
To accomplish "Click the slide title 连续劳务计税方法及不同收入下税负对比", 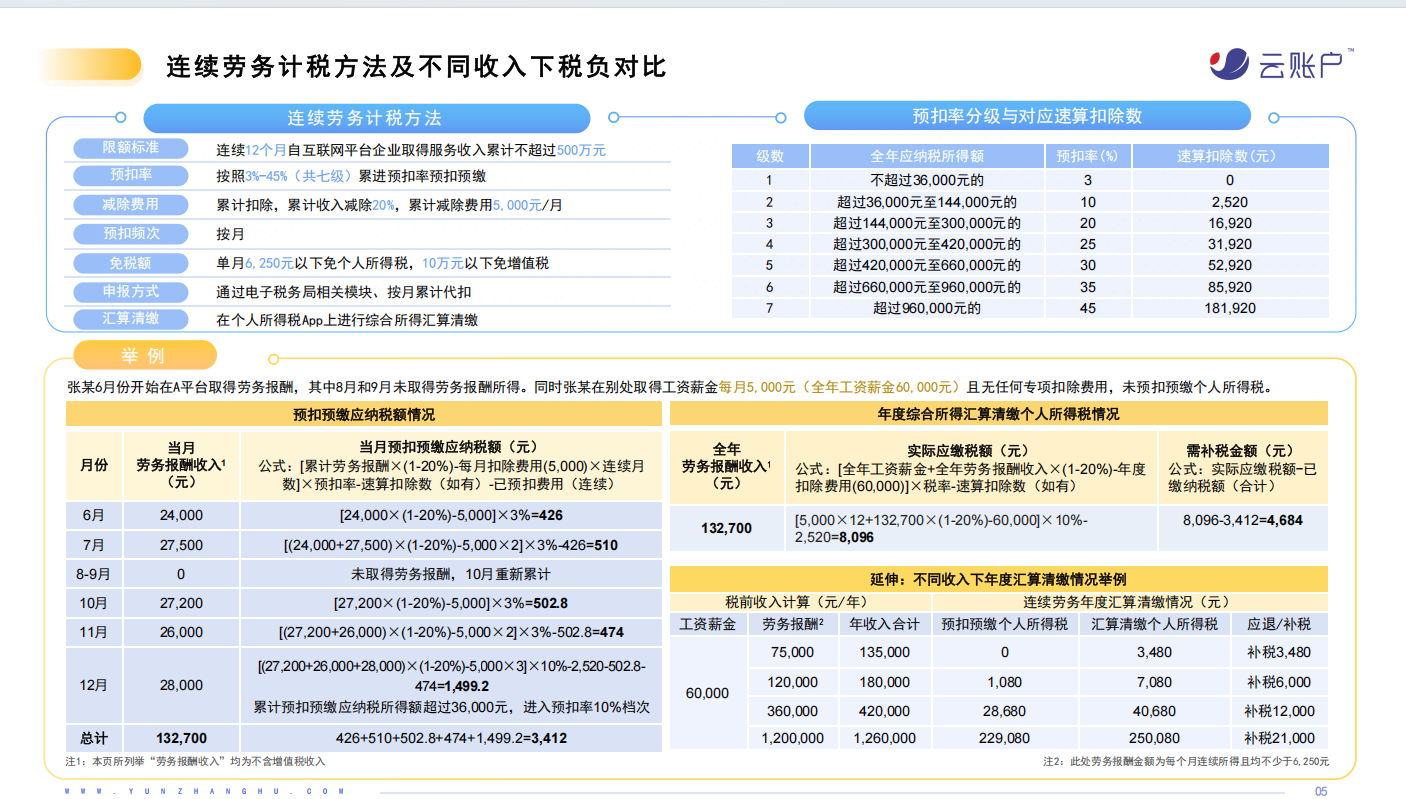I will click(x=416, y=67).
